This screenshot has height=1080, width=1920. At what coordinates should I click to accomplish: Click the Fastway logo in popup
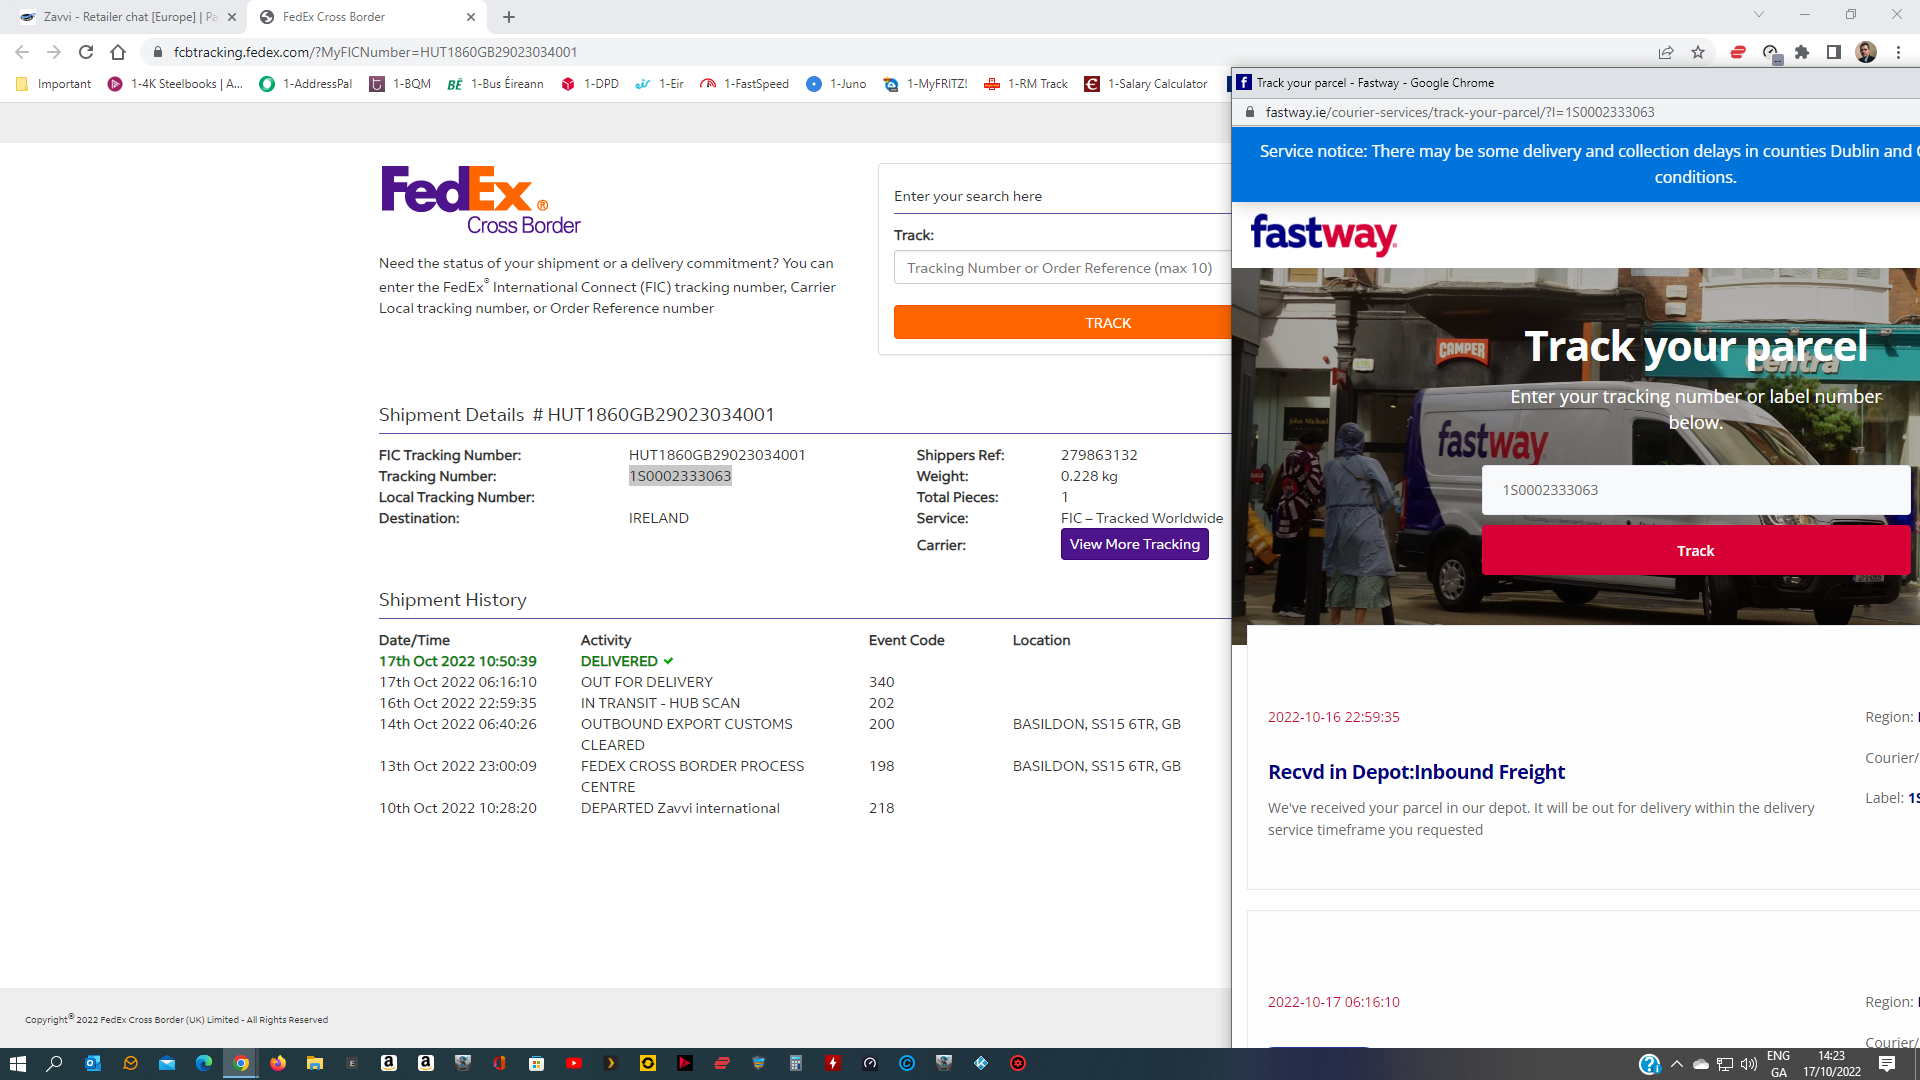(x=1323, y=234)
